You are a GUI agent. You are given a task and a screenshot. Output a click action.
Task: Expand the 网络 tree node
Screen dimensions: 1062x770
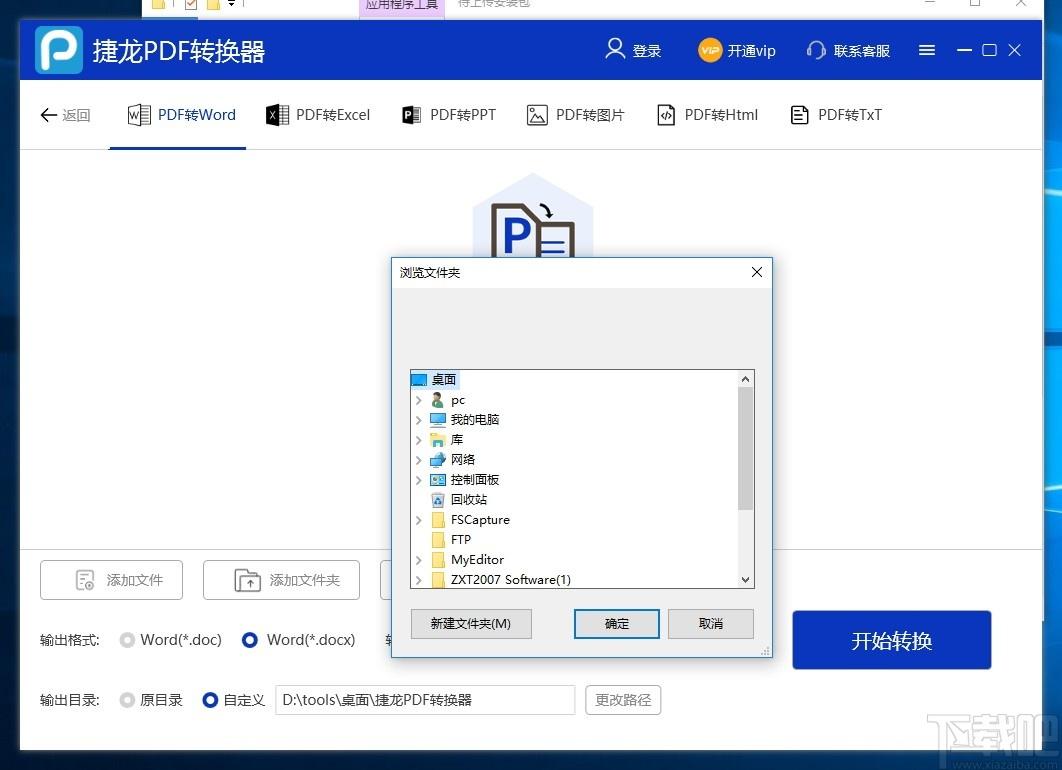(419, 460)
